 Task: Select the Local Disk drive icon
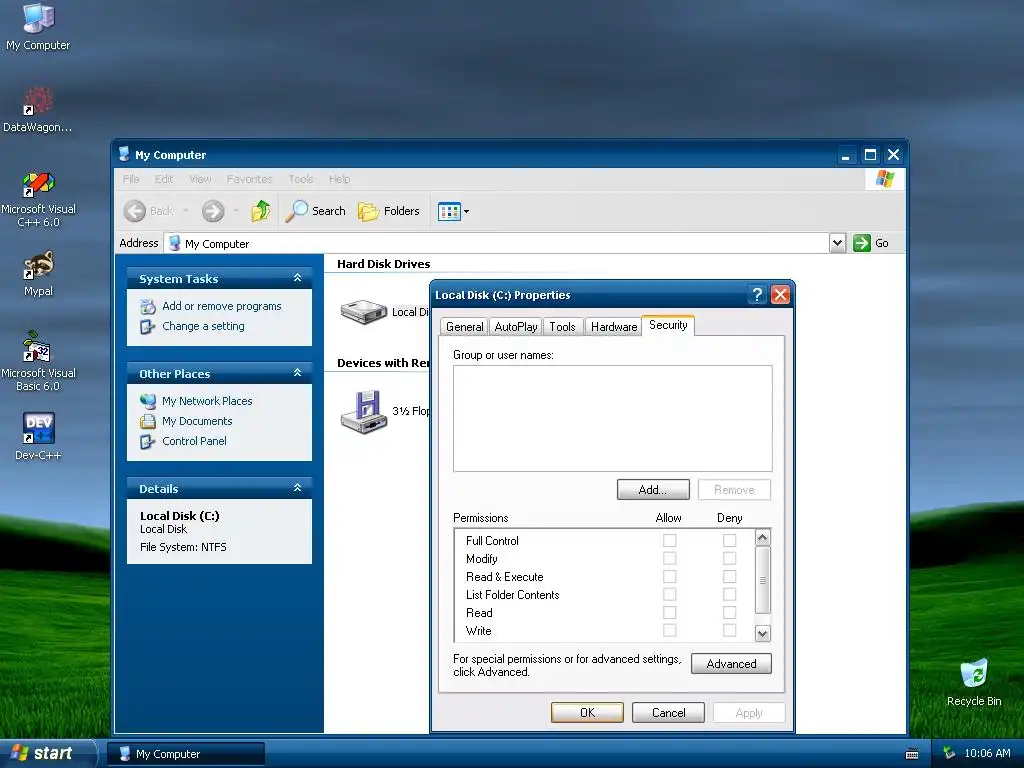(x=364, y=311)
